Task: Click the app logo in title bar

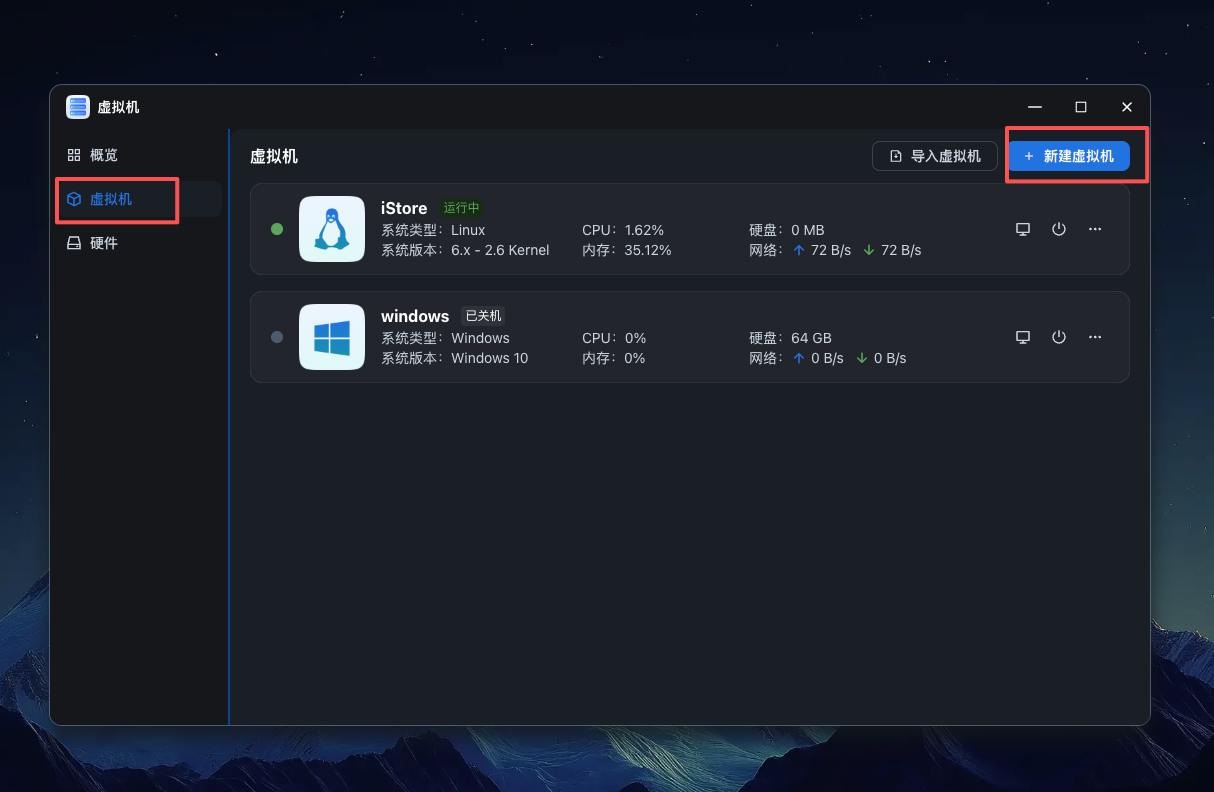Action: [x=78, y=107]
